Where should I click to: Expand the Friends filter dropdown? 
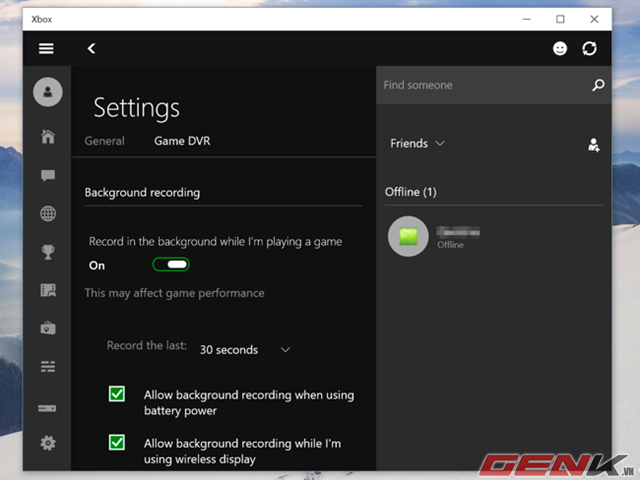point(417,144)
